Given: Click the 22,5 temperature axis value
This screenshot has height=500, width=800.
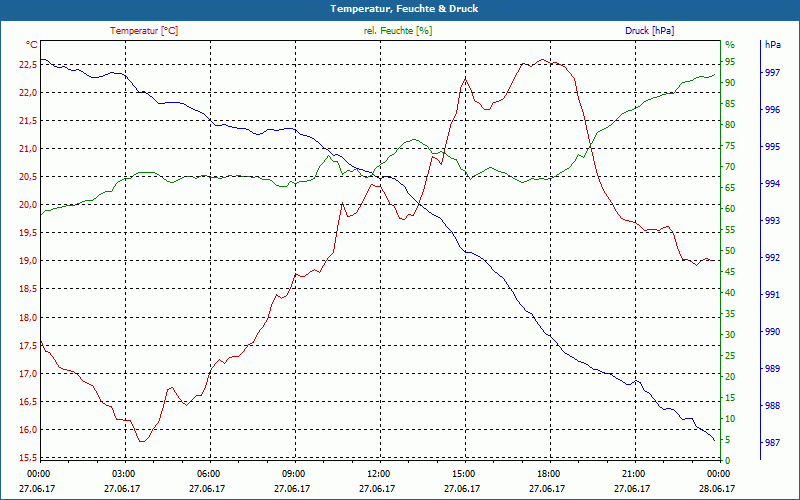Looking at the screenshot, I should click(29, 65).
